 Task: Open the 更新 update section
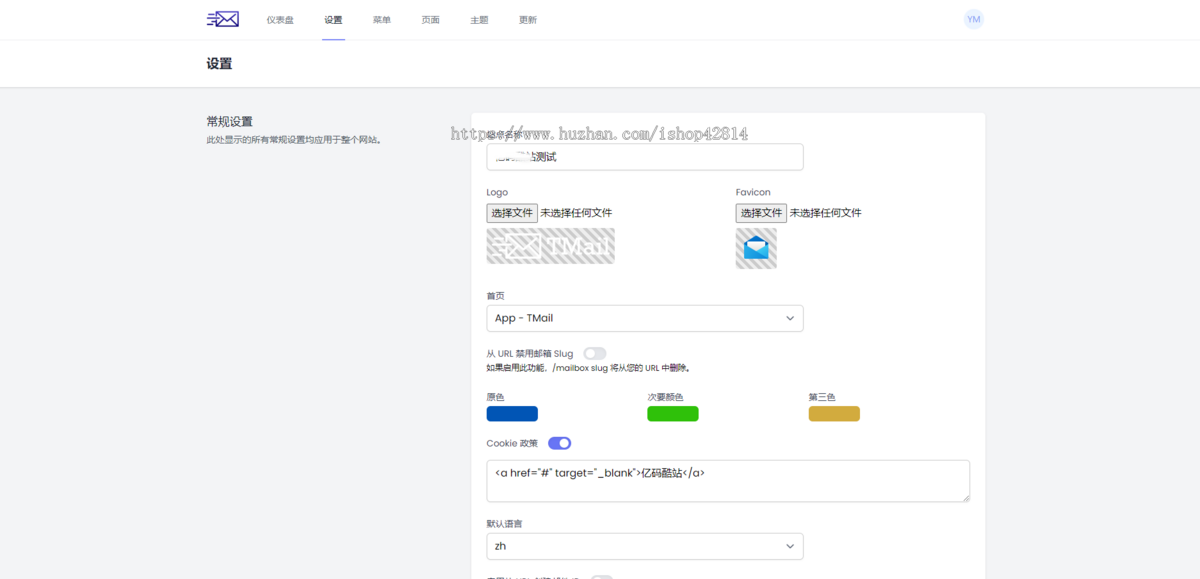pyautogui.click(x=528, y=20)
